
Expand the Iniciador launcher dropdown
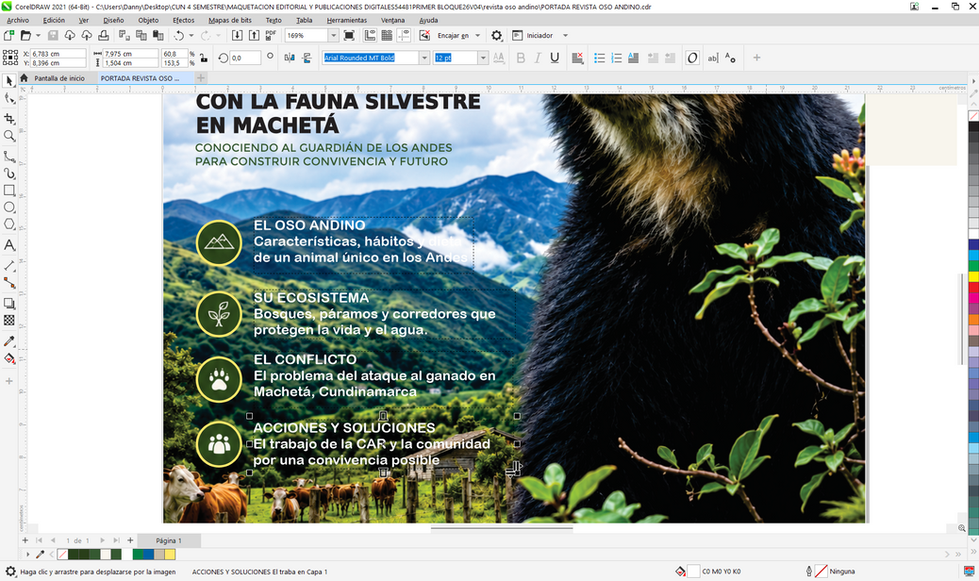[565, 36]
